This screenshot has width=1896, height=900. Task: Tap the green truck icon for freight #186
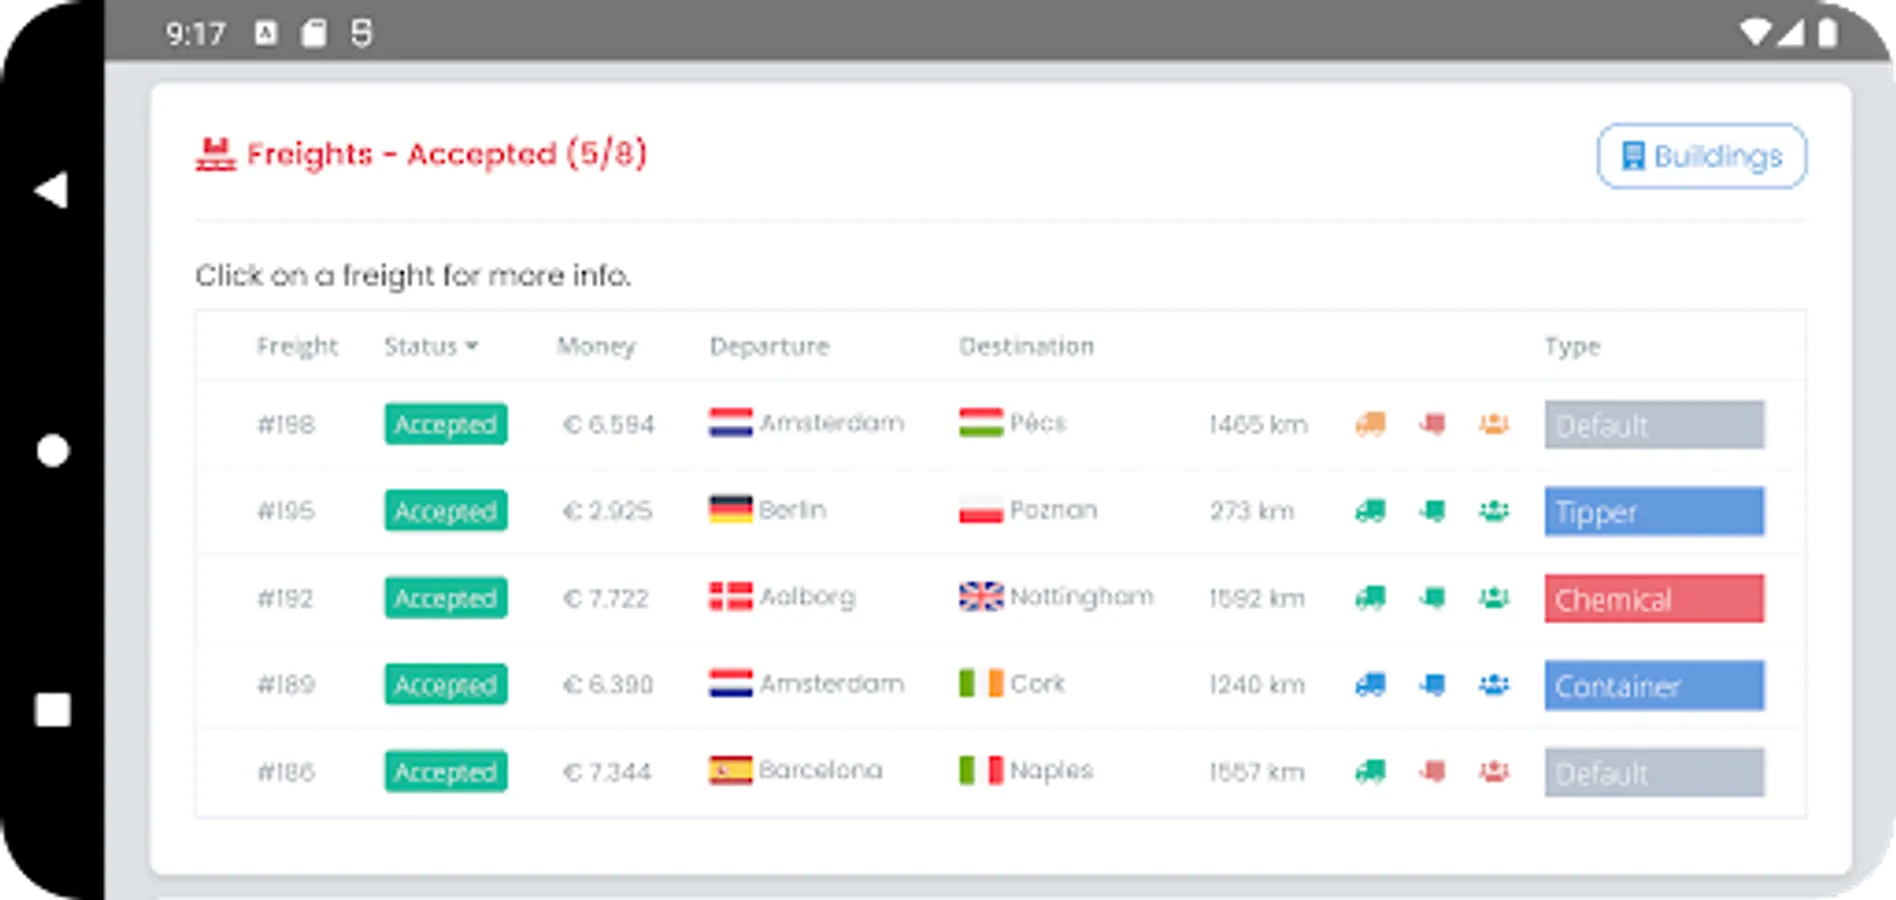[1370, 771]
